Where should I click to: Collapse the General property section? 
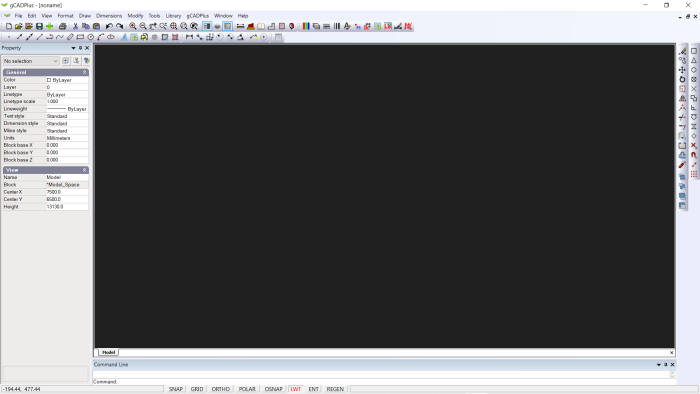coord(84,72)
